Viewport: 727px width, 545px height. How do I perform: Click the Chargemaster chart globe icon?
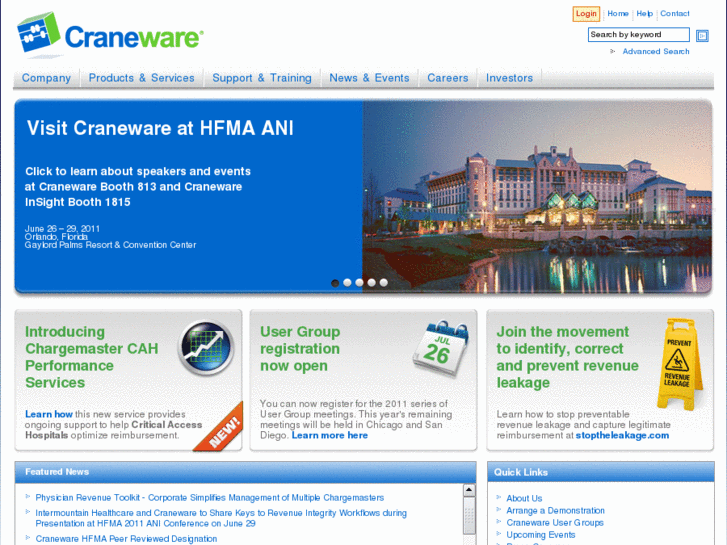[206, 347]
